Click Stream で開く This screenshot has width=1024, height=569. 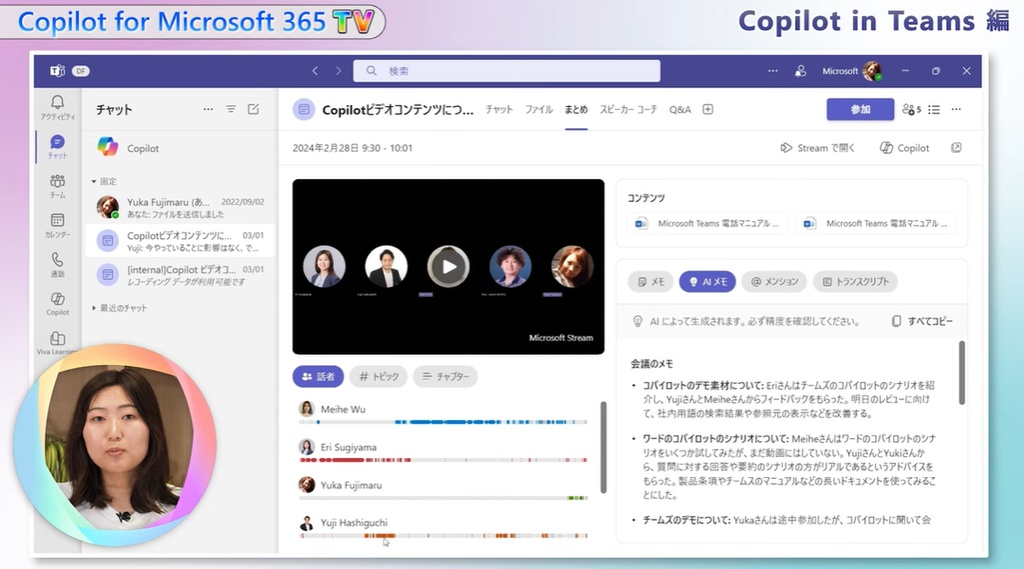tap(817, 148)
